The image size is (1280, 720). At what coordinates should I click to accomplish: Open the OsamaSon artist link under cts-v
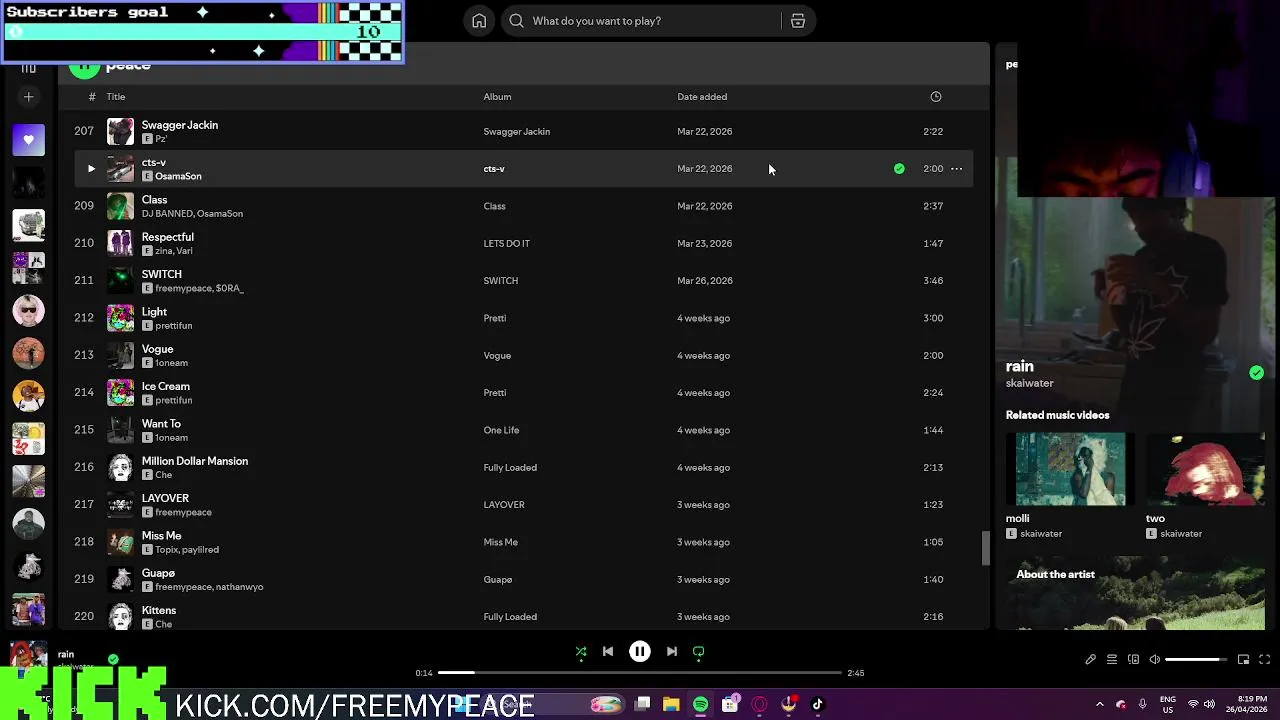pyautogui.click(x=178, y=177)
